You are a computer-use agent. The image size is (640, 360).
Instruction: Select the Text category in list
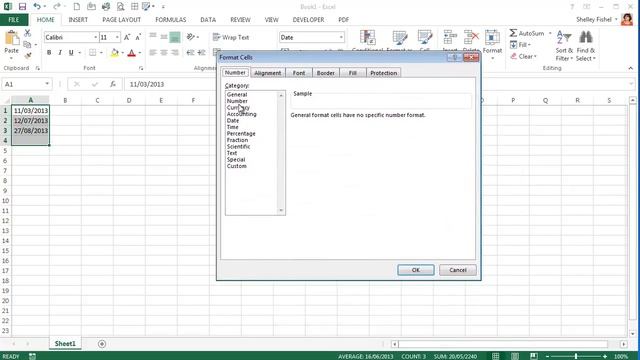point(232,153)
